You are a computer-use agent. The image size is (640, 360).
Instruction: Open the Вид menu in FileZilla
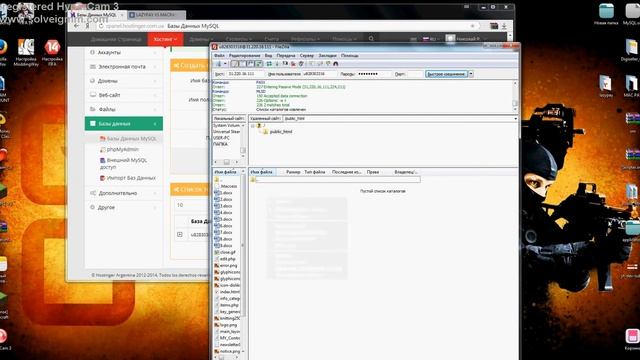(x=268, y=56)
